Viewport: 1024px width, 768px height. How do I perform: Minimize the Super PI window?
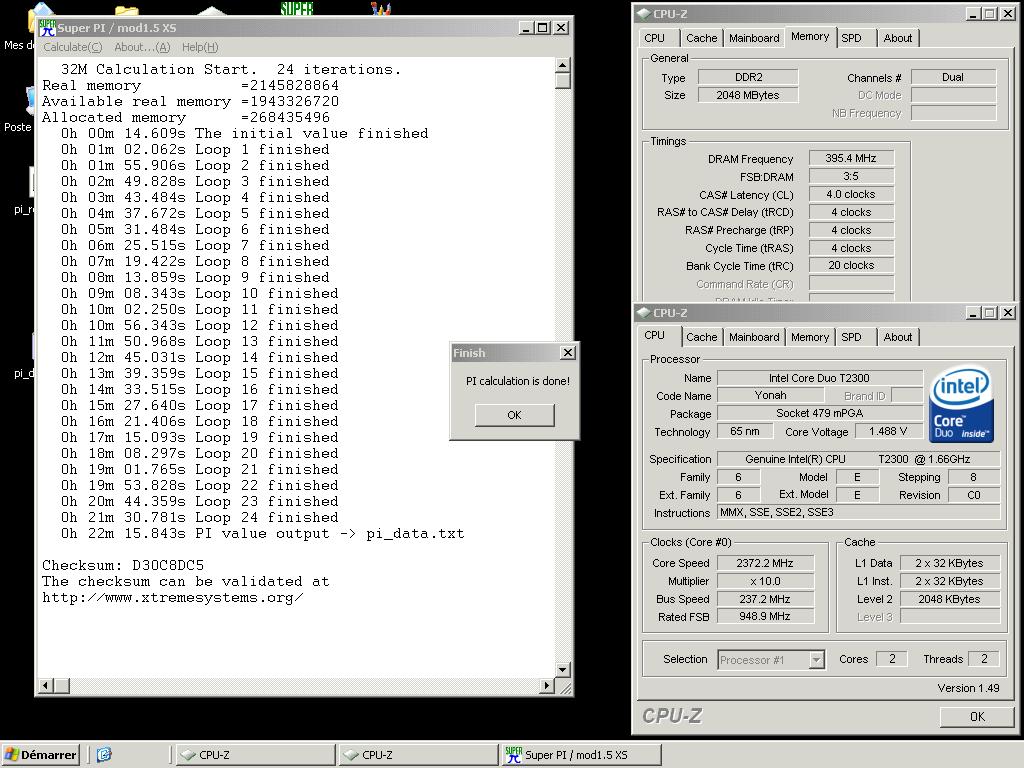click(x=526, y=27)
